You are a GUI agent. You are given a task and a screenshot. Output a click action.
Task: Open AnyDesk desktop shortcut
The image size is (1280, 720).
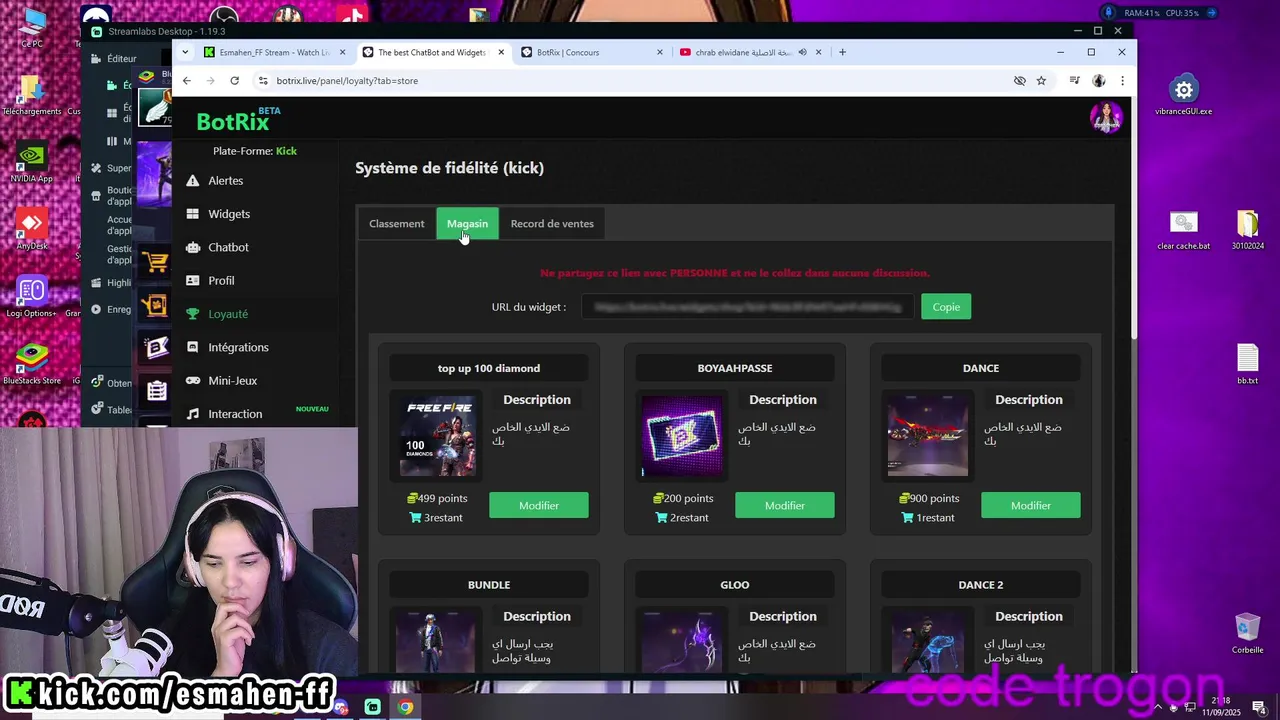click(x=31, y=230)
